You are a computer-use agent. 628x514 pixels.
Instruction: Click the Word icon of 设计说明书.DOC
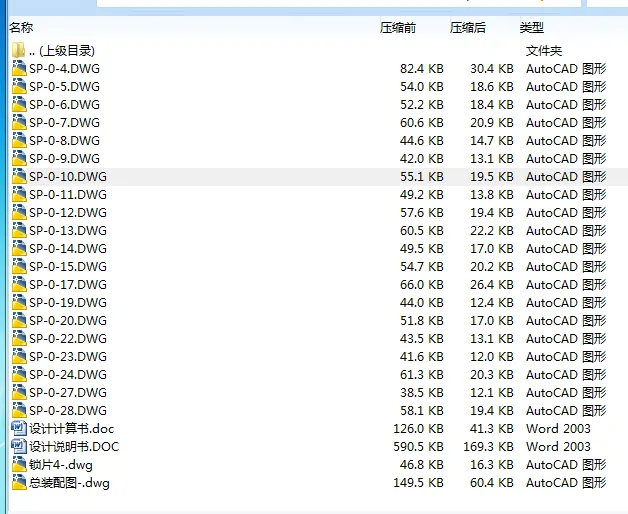point(19,446)
